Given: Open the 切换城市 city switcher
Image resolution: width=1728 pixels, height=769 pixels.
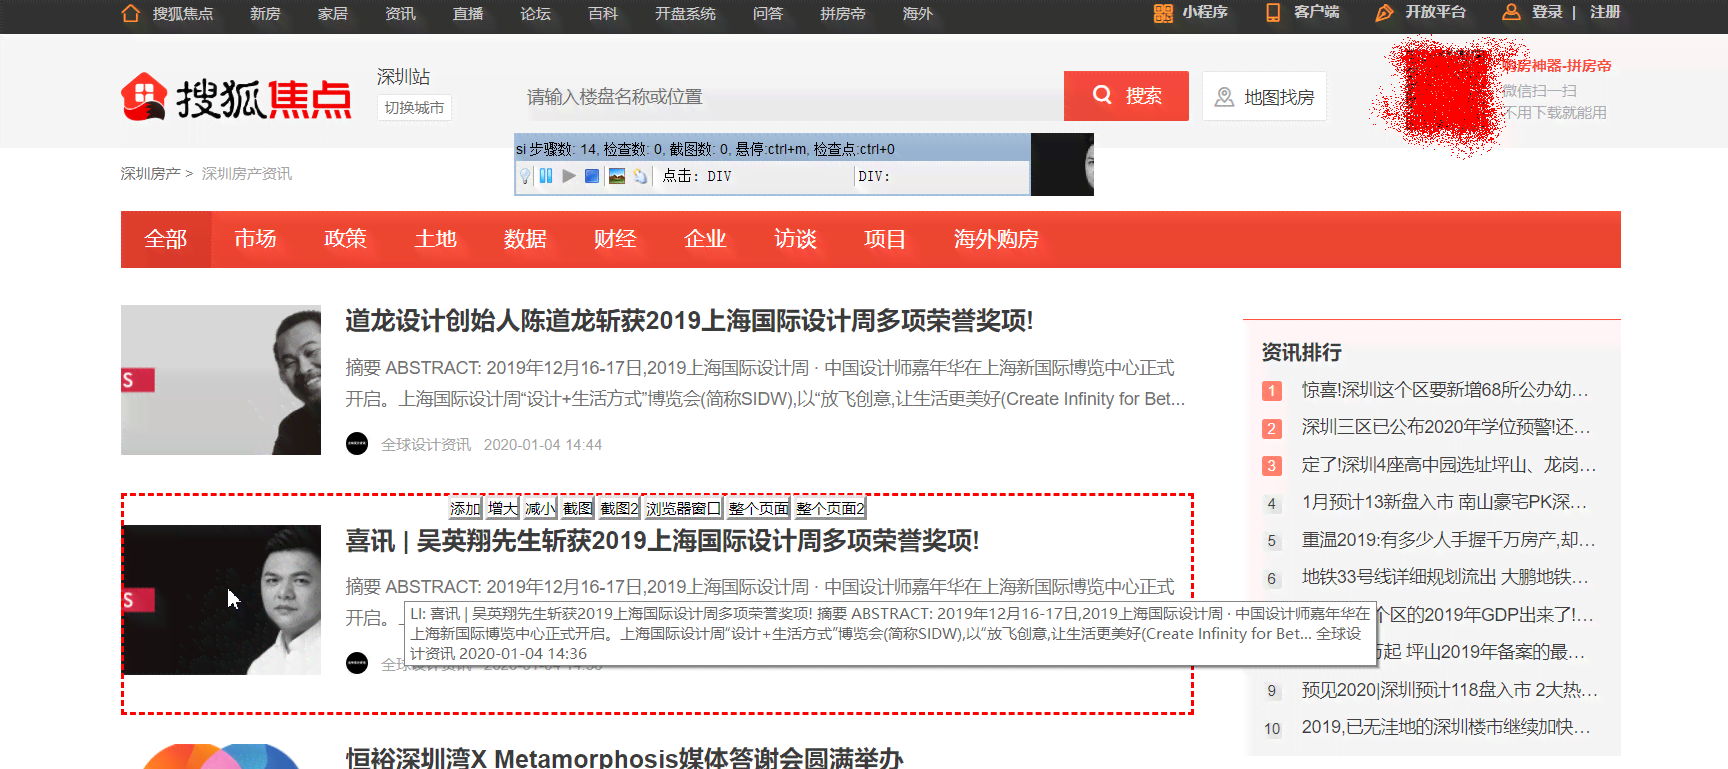Looking at the screenshot, I should (414, 107).
